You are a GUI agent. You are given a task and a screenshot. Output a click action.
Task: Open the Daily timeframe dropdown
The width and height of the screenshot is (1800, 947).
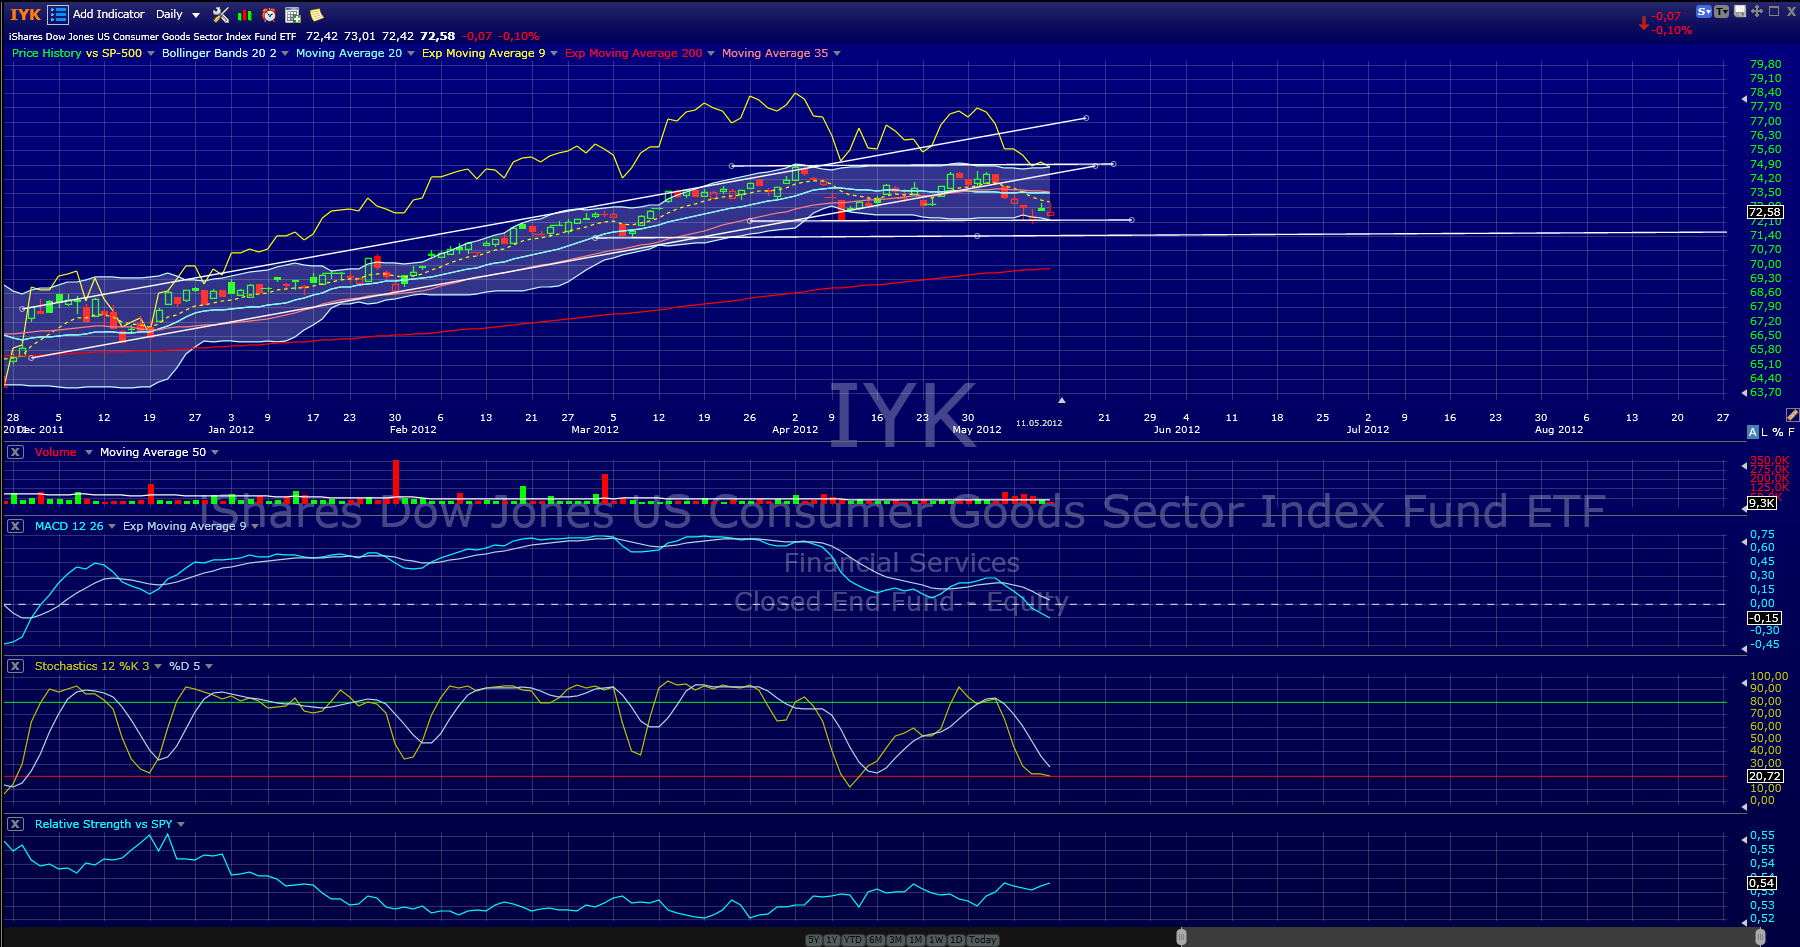178,14
